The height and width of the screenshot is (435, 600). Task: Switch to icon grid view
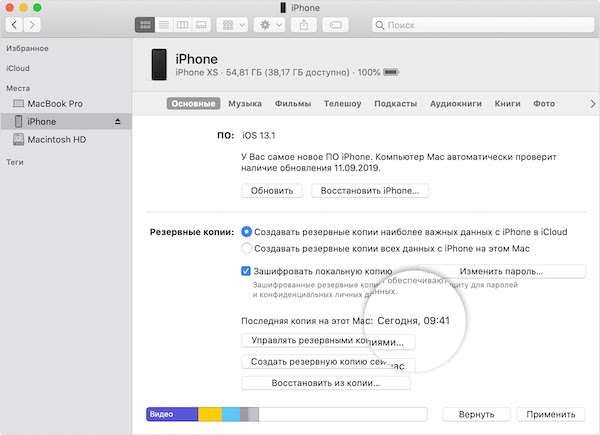tap(145, 25)
